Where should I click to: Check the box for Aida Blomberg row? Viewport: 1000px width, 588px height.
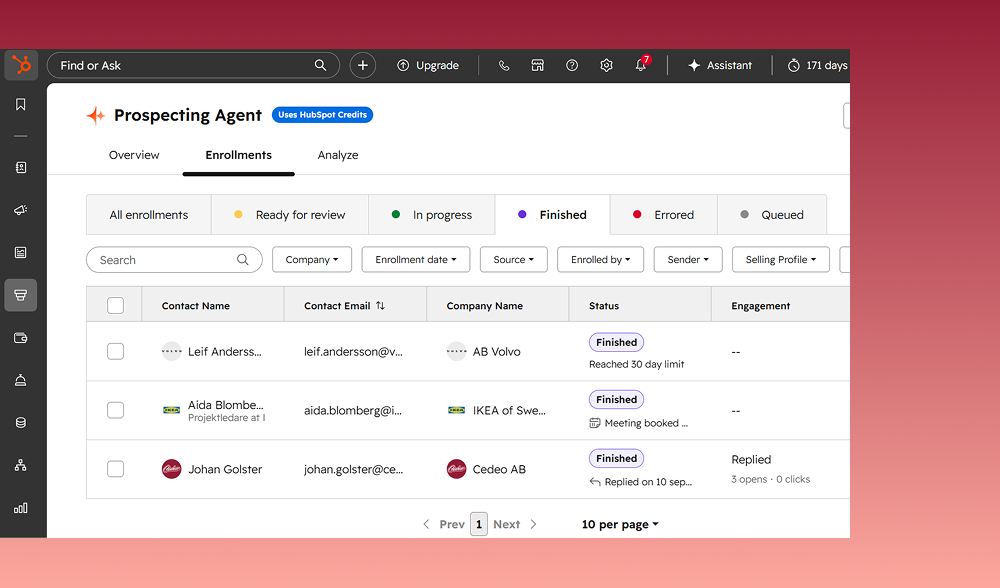[115, 410]
